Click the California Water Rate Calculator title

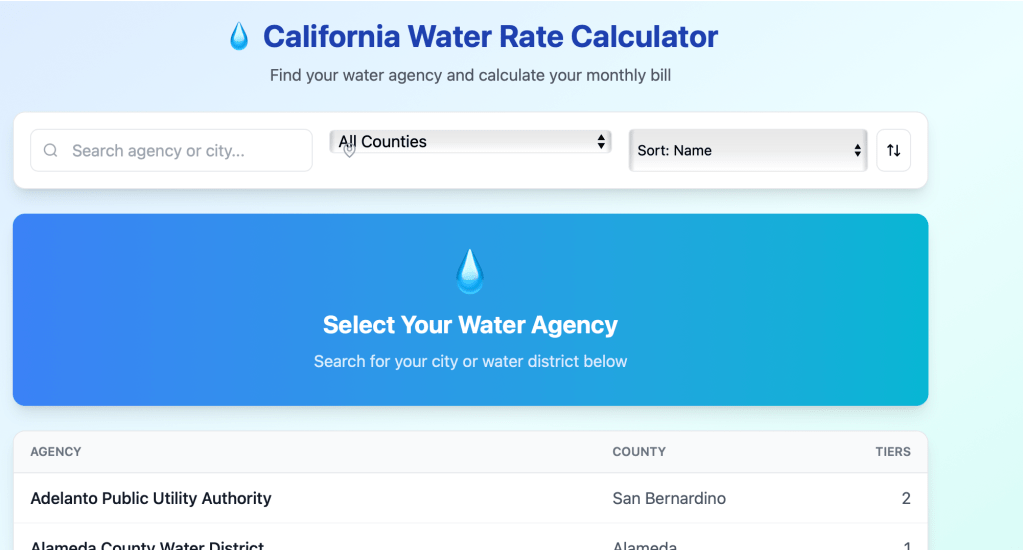(490, 37)
